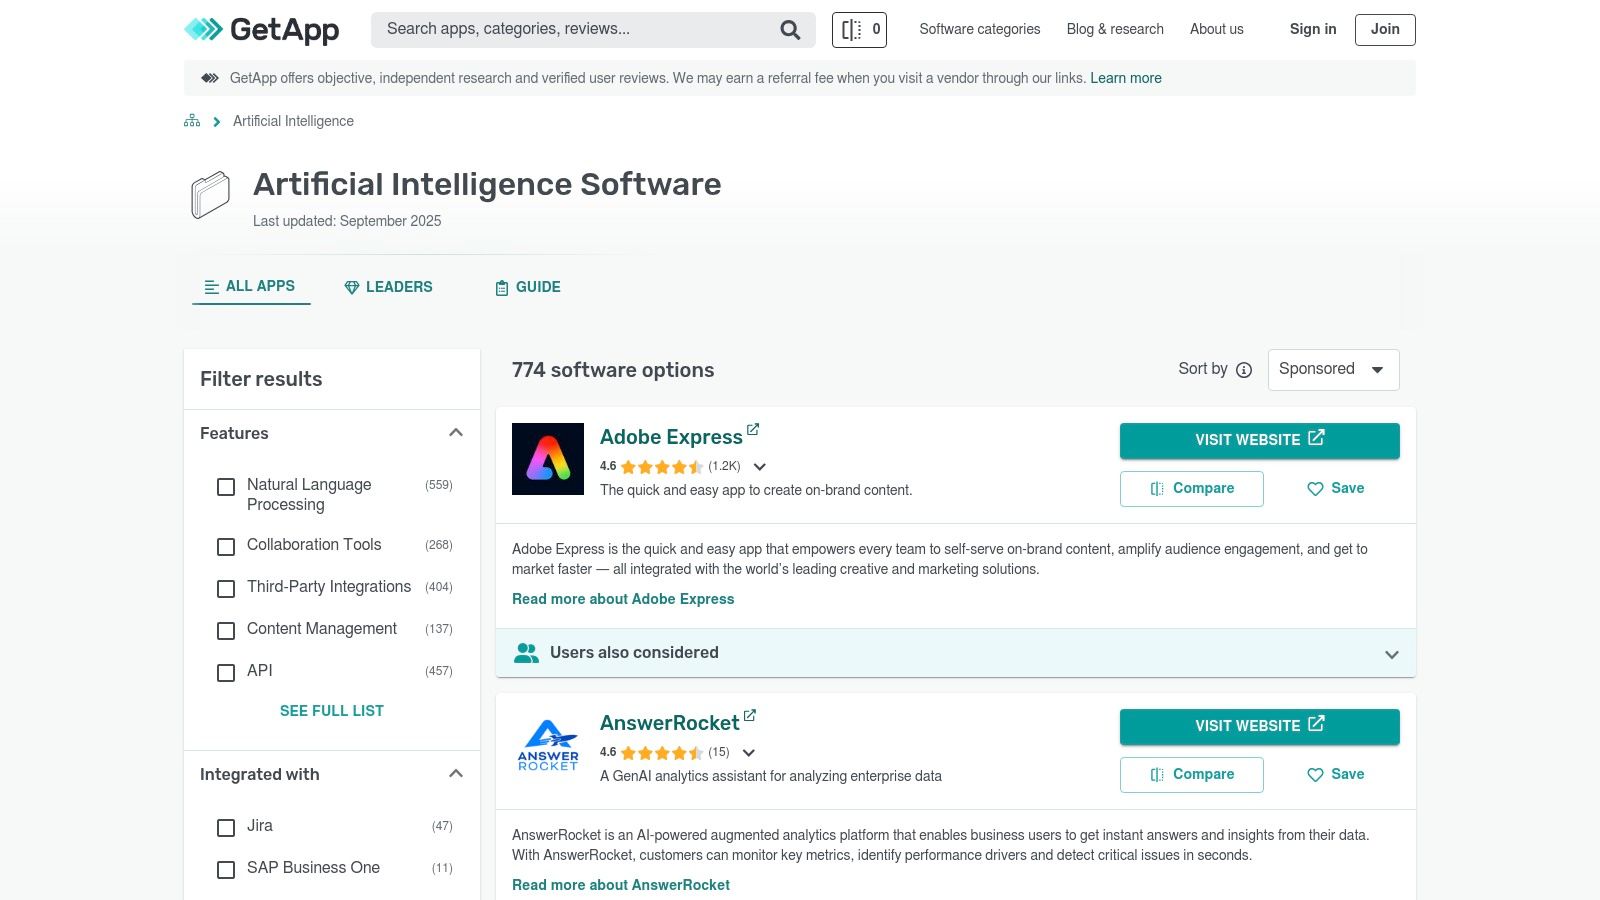Open the Sponsored sort dropdown
The image size is (1600, 900).
click(x=1333, y=369)
